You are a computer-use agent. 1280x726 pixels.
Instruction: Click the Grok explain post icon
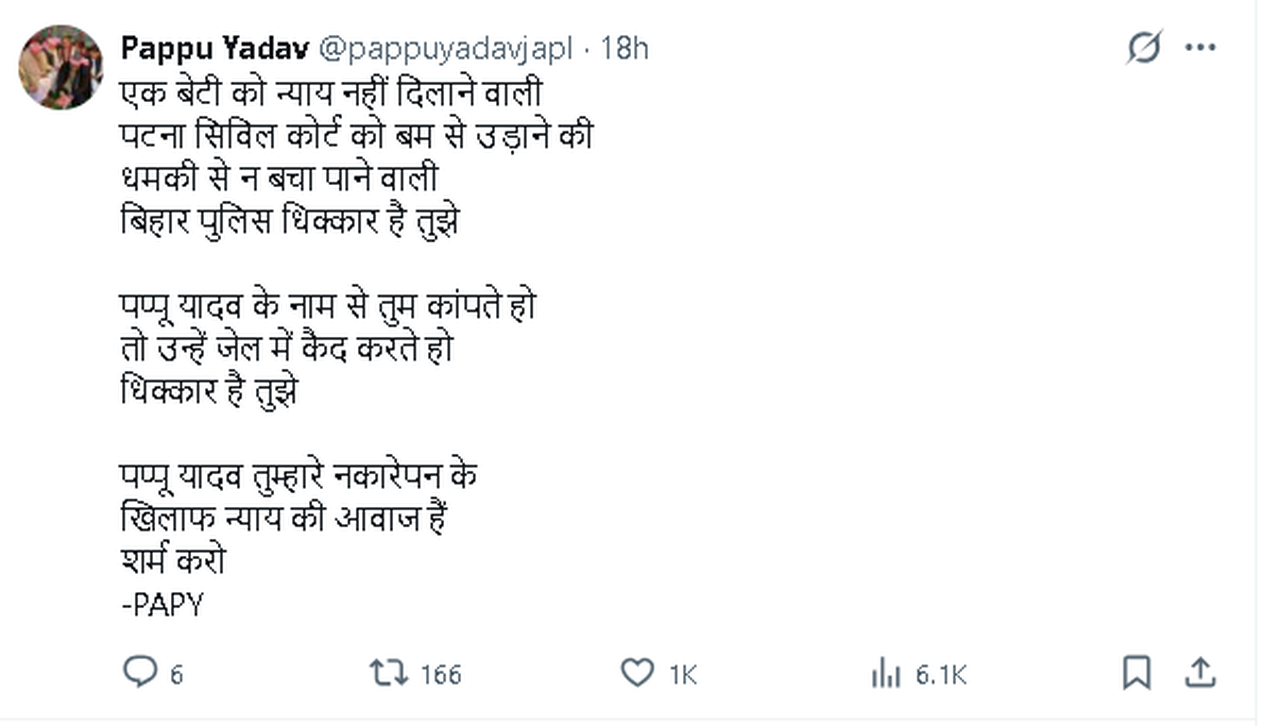coord(1143,47)
